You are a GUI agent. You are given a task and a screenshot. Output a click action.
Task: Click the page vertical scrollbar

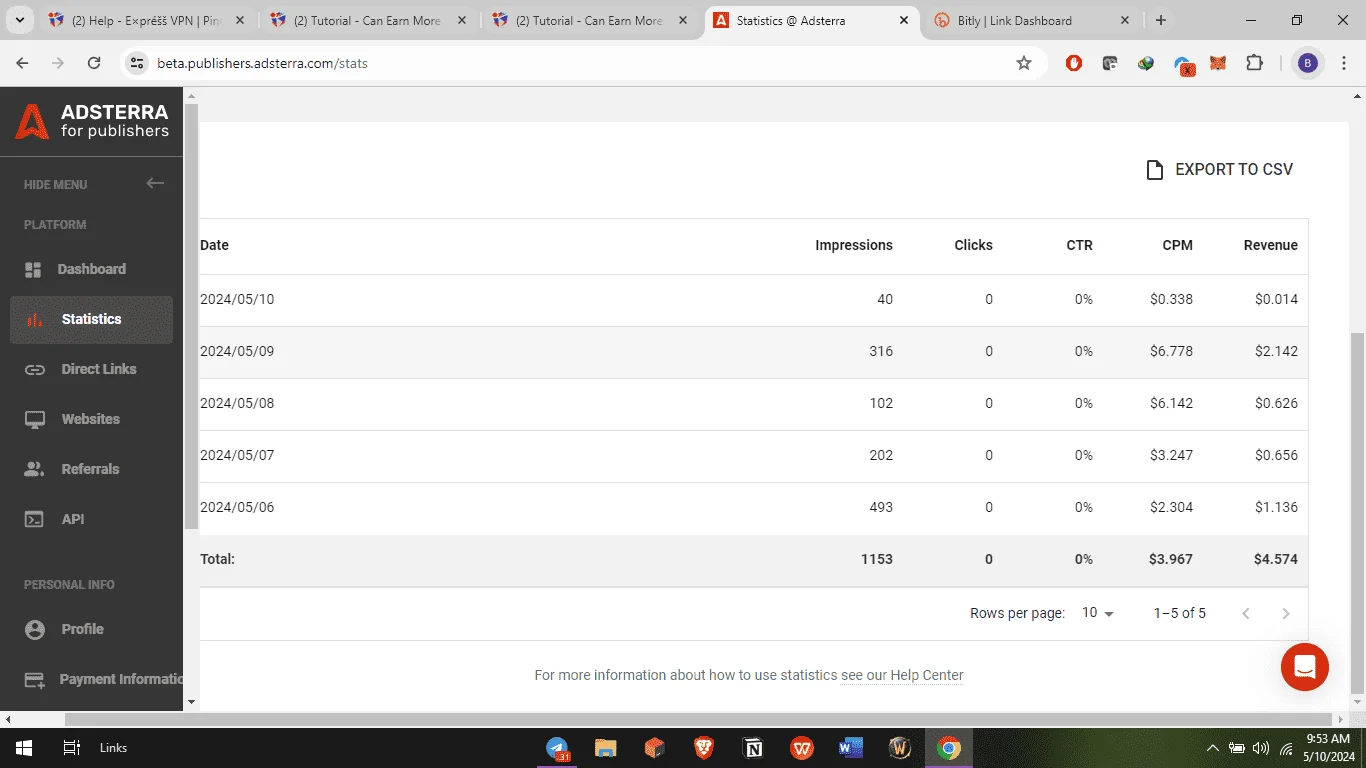(1357, 512)
